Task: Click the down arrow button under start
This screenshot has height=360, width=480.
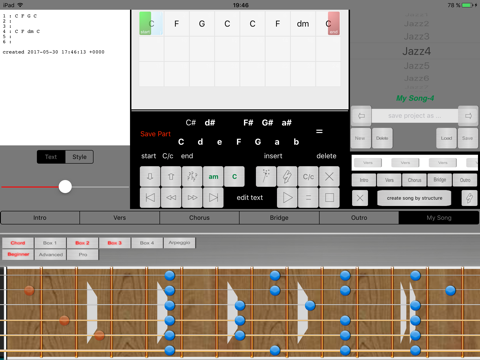Action: point(150,177)
